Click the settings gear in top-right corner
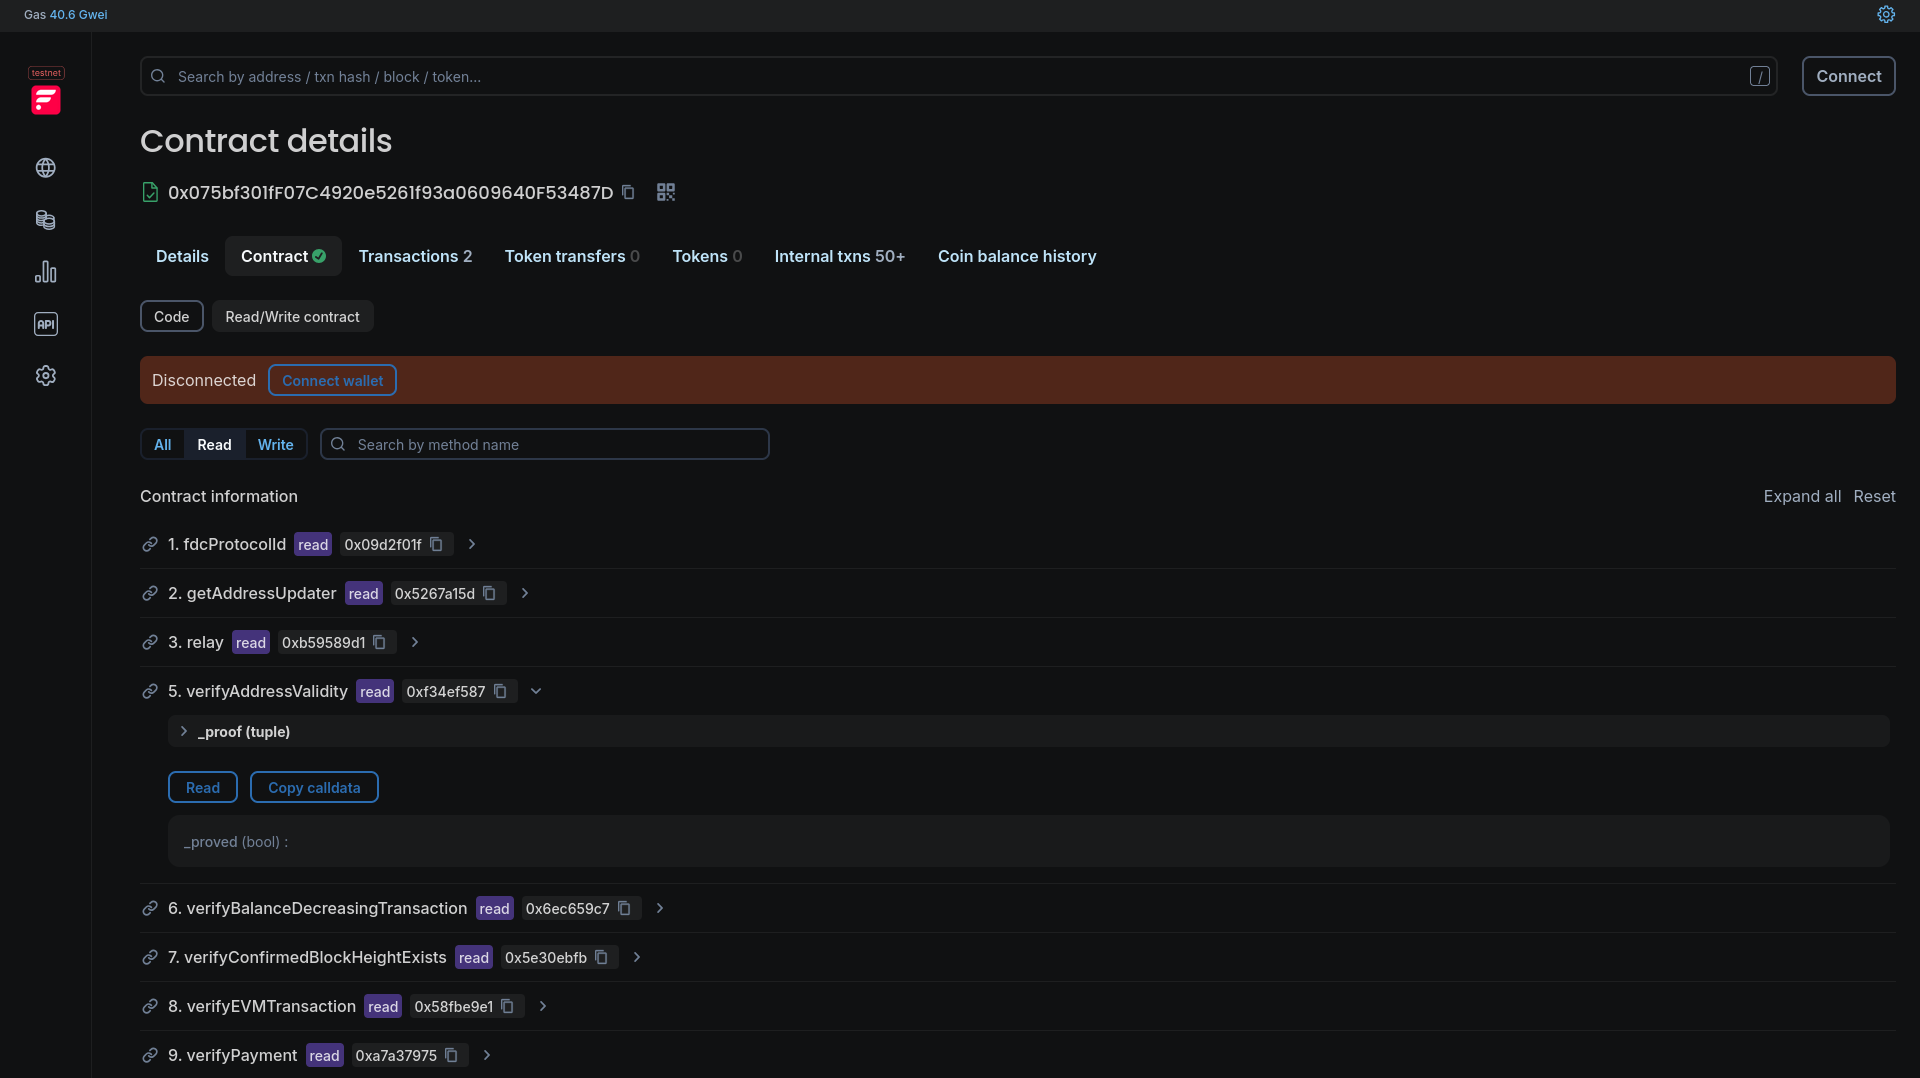 pos(1885,15)
